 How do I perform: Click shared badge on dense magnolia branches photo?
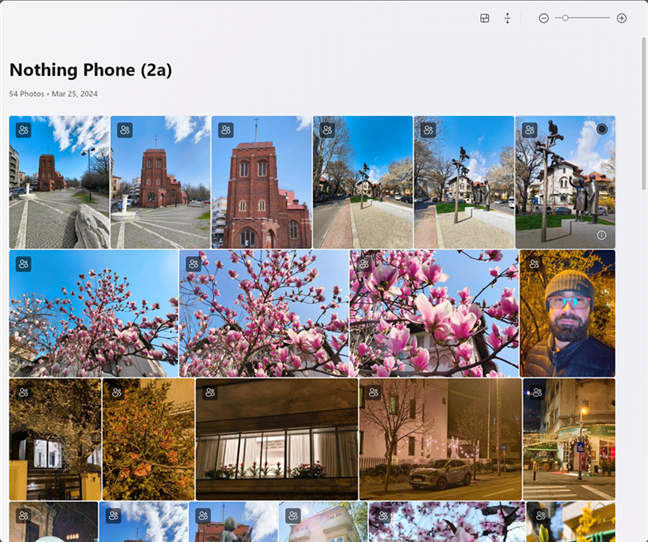click(x=193, y=264)
